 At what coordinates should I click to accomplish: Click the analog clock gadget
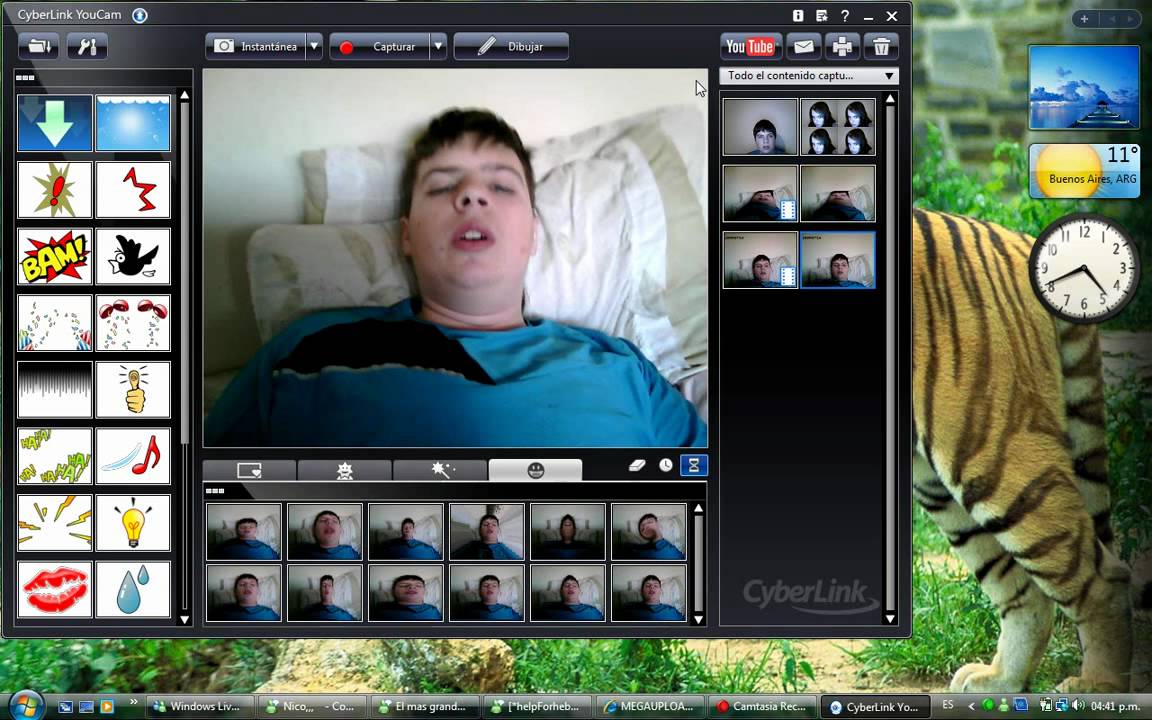[1084, 268]
